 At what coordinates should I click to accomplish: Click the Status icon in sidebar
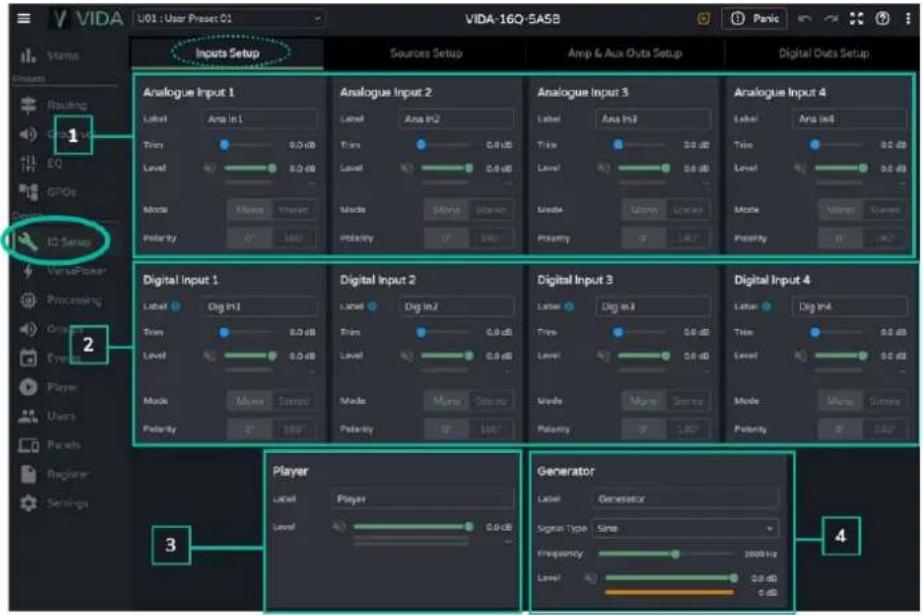click(28, 56)
